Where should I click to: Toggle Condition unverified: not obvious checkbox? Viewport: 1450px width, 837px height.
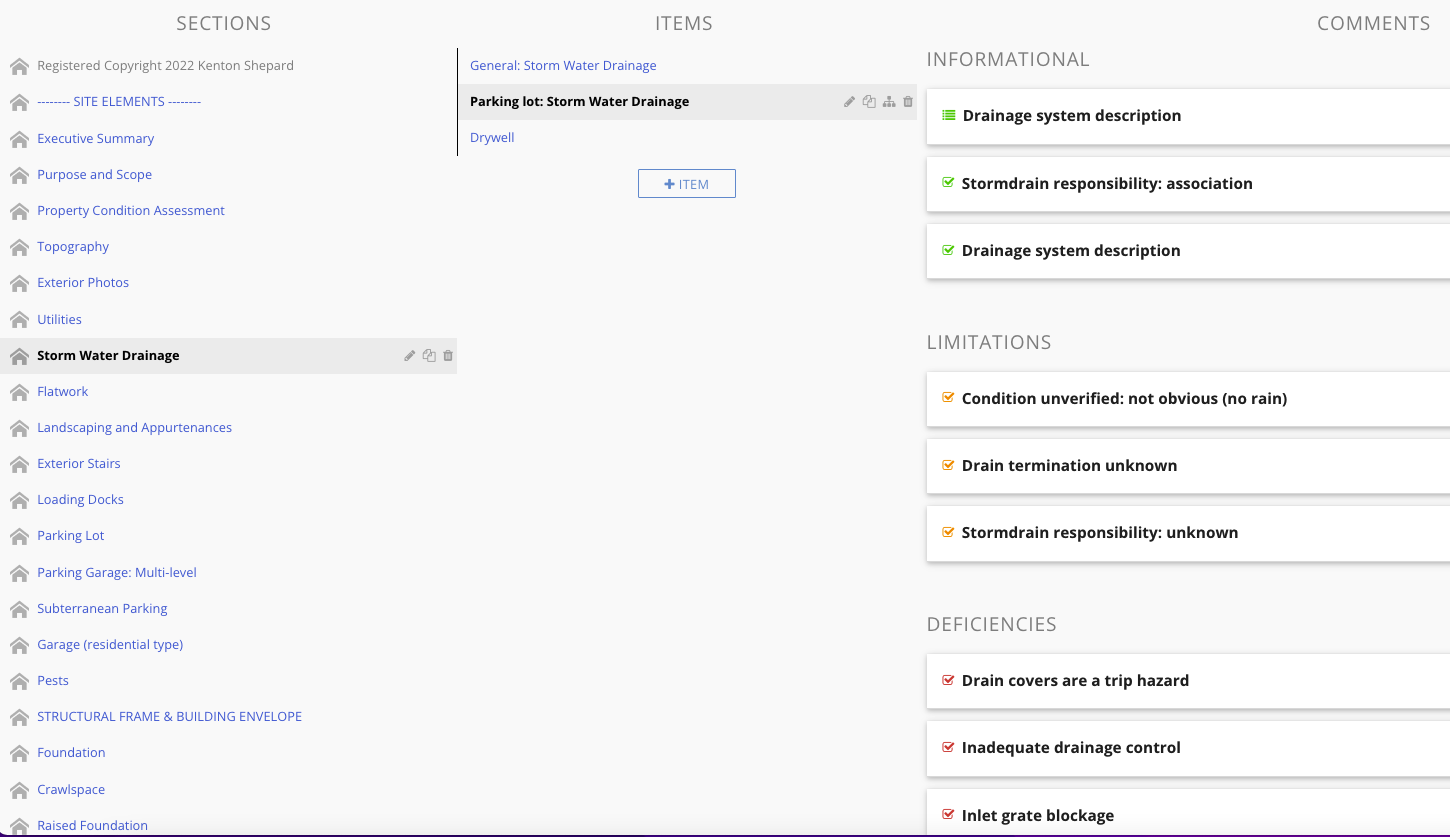click(x=949, y=398)
